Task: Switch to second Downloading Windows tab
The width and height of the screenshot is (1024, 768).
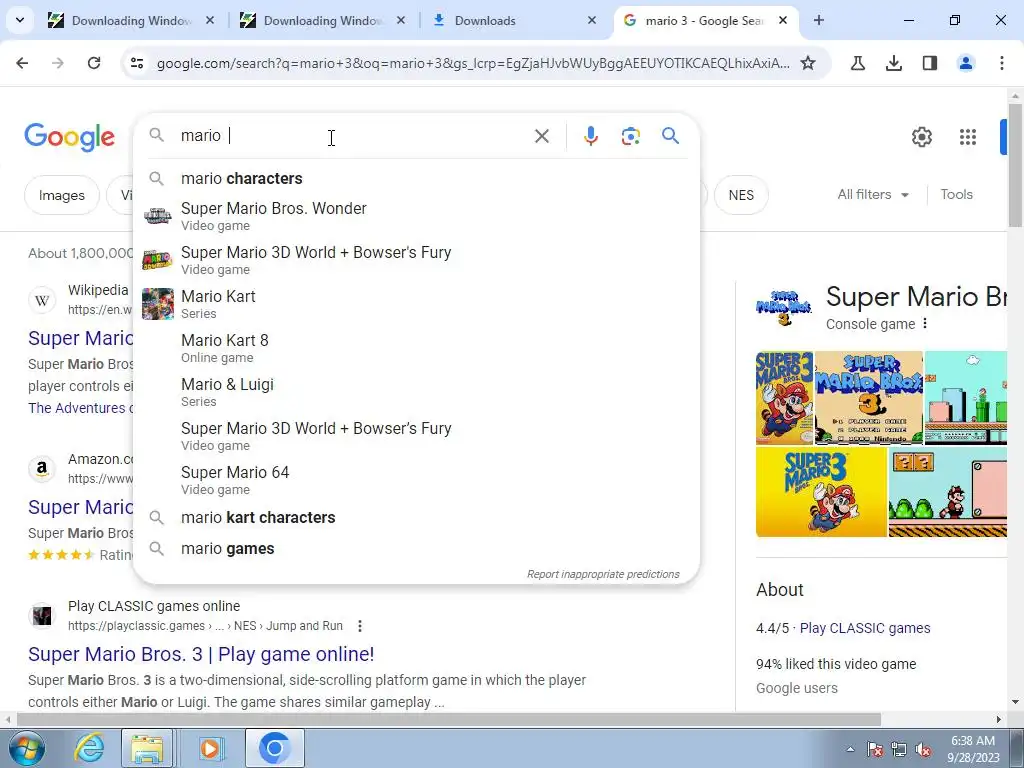Action: (x=323, y=20)
